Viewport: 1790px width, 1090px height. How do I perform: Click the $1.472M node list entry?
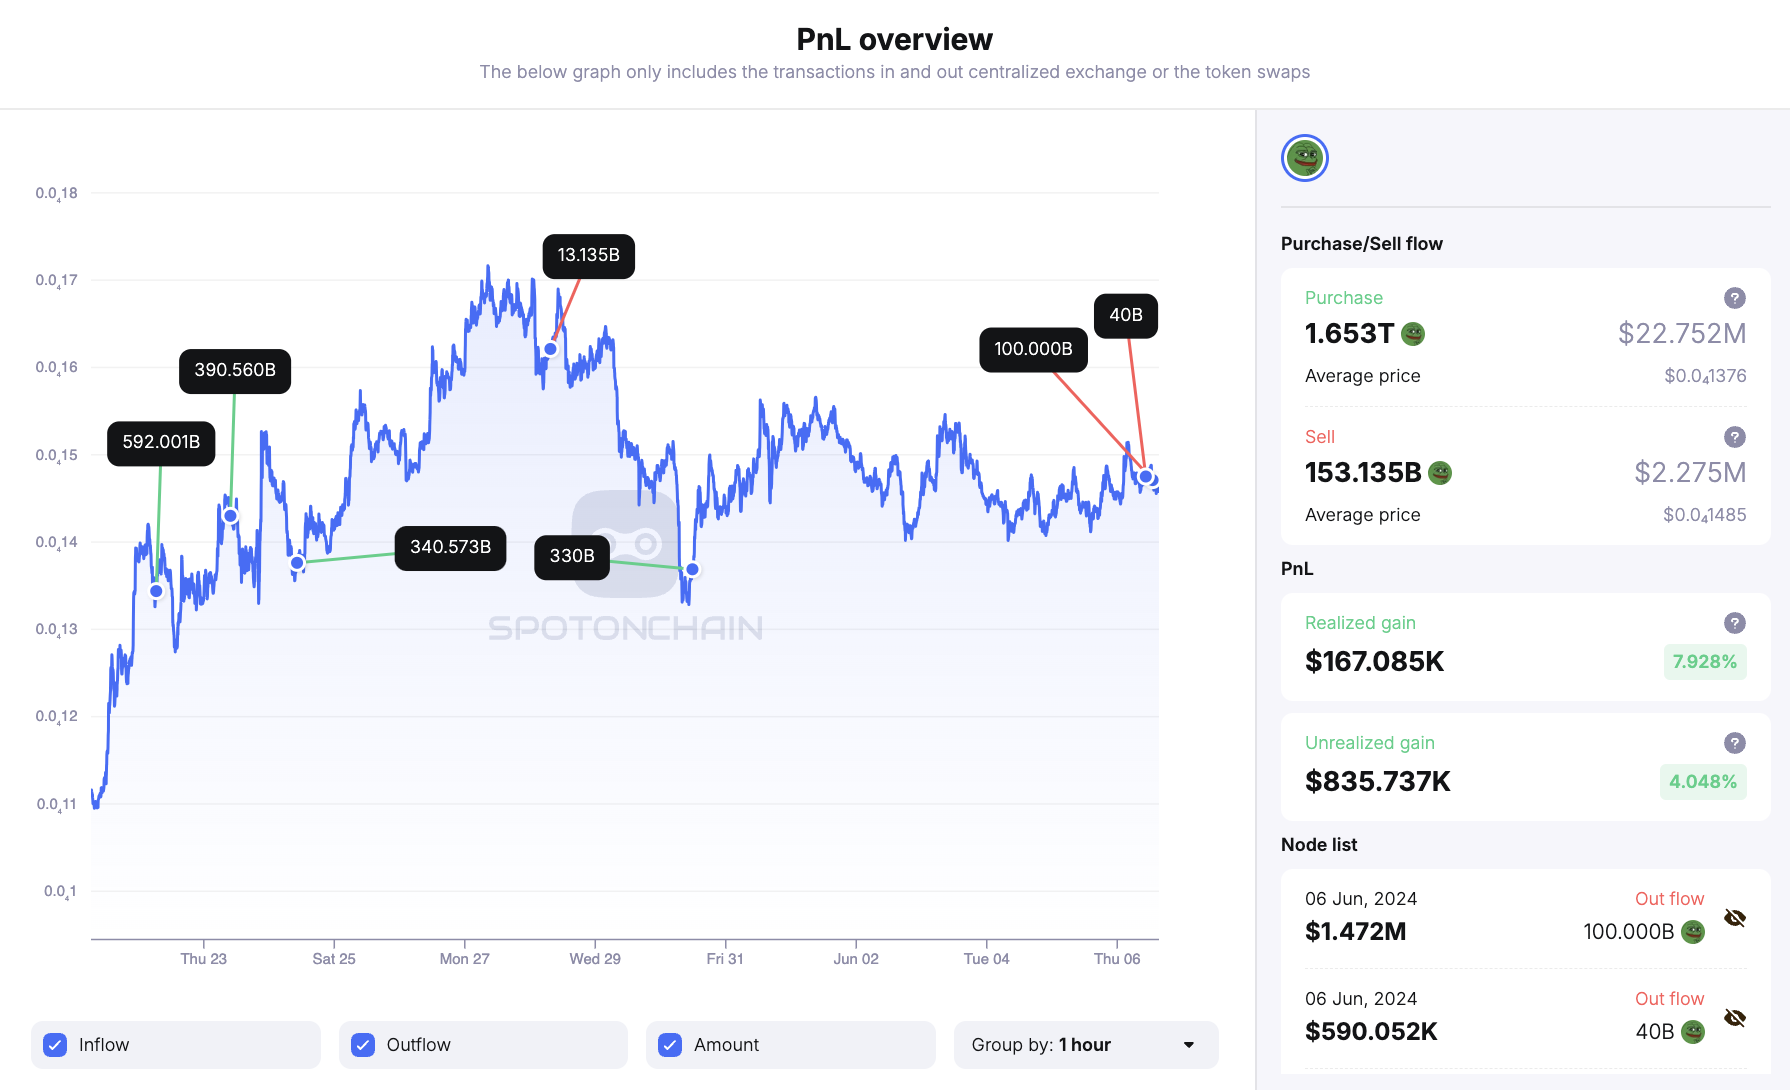pos(1355,931)
